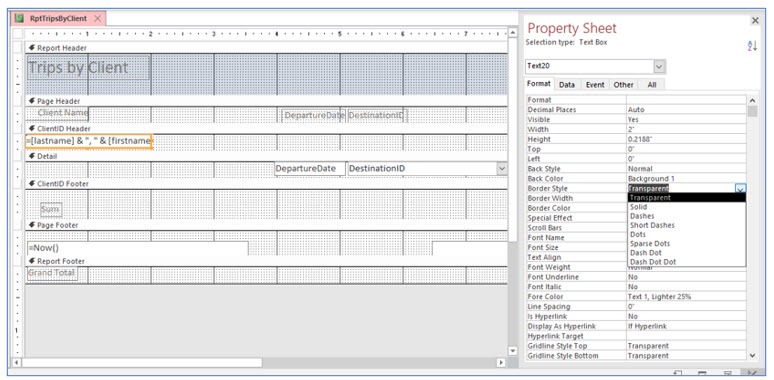Open the Text20 object selector dropdown
Viewport: 774px width, 380px height.
659,66
